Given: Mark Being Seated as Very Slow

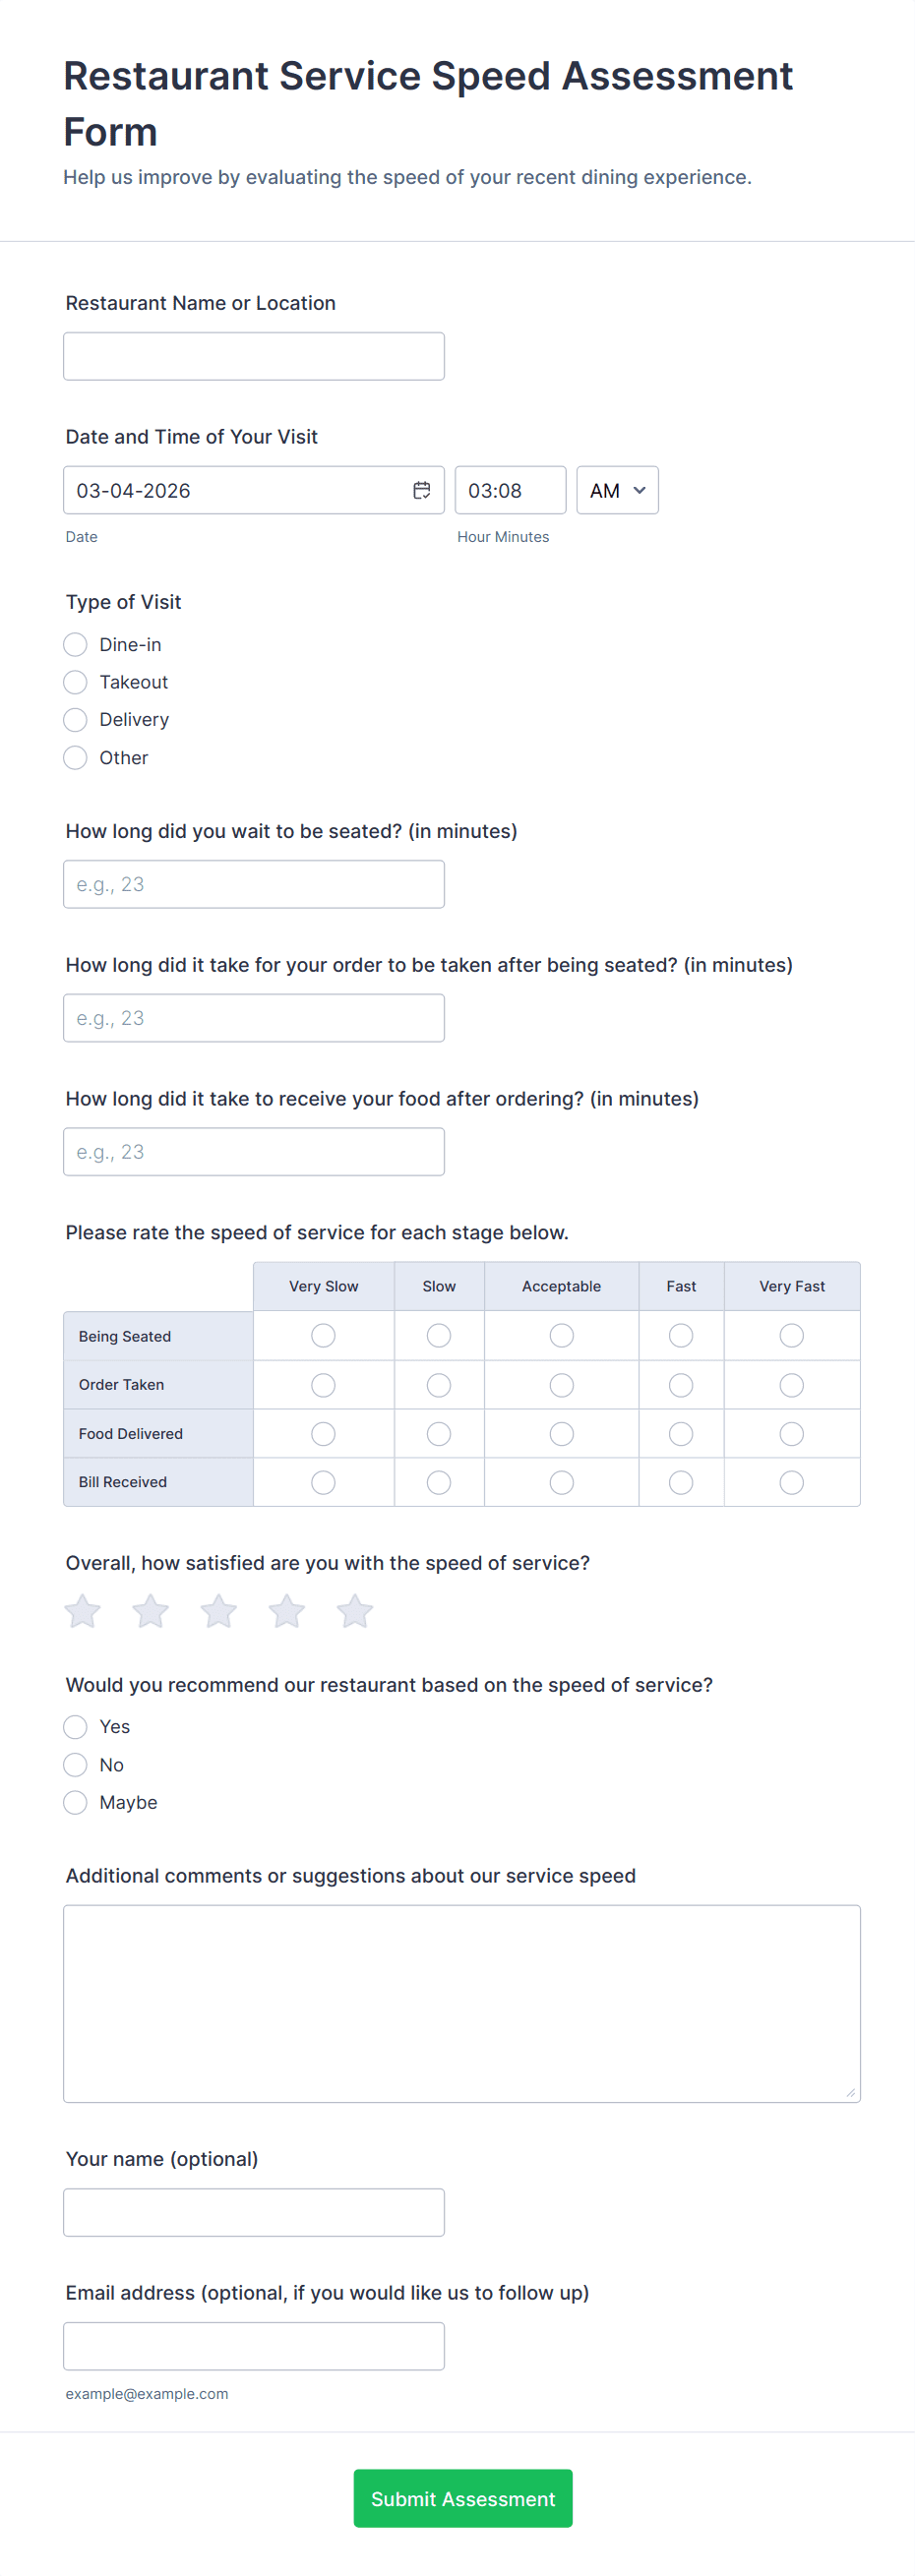Looking at the screenshot, I should tap(323, 1335).
